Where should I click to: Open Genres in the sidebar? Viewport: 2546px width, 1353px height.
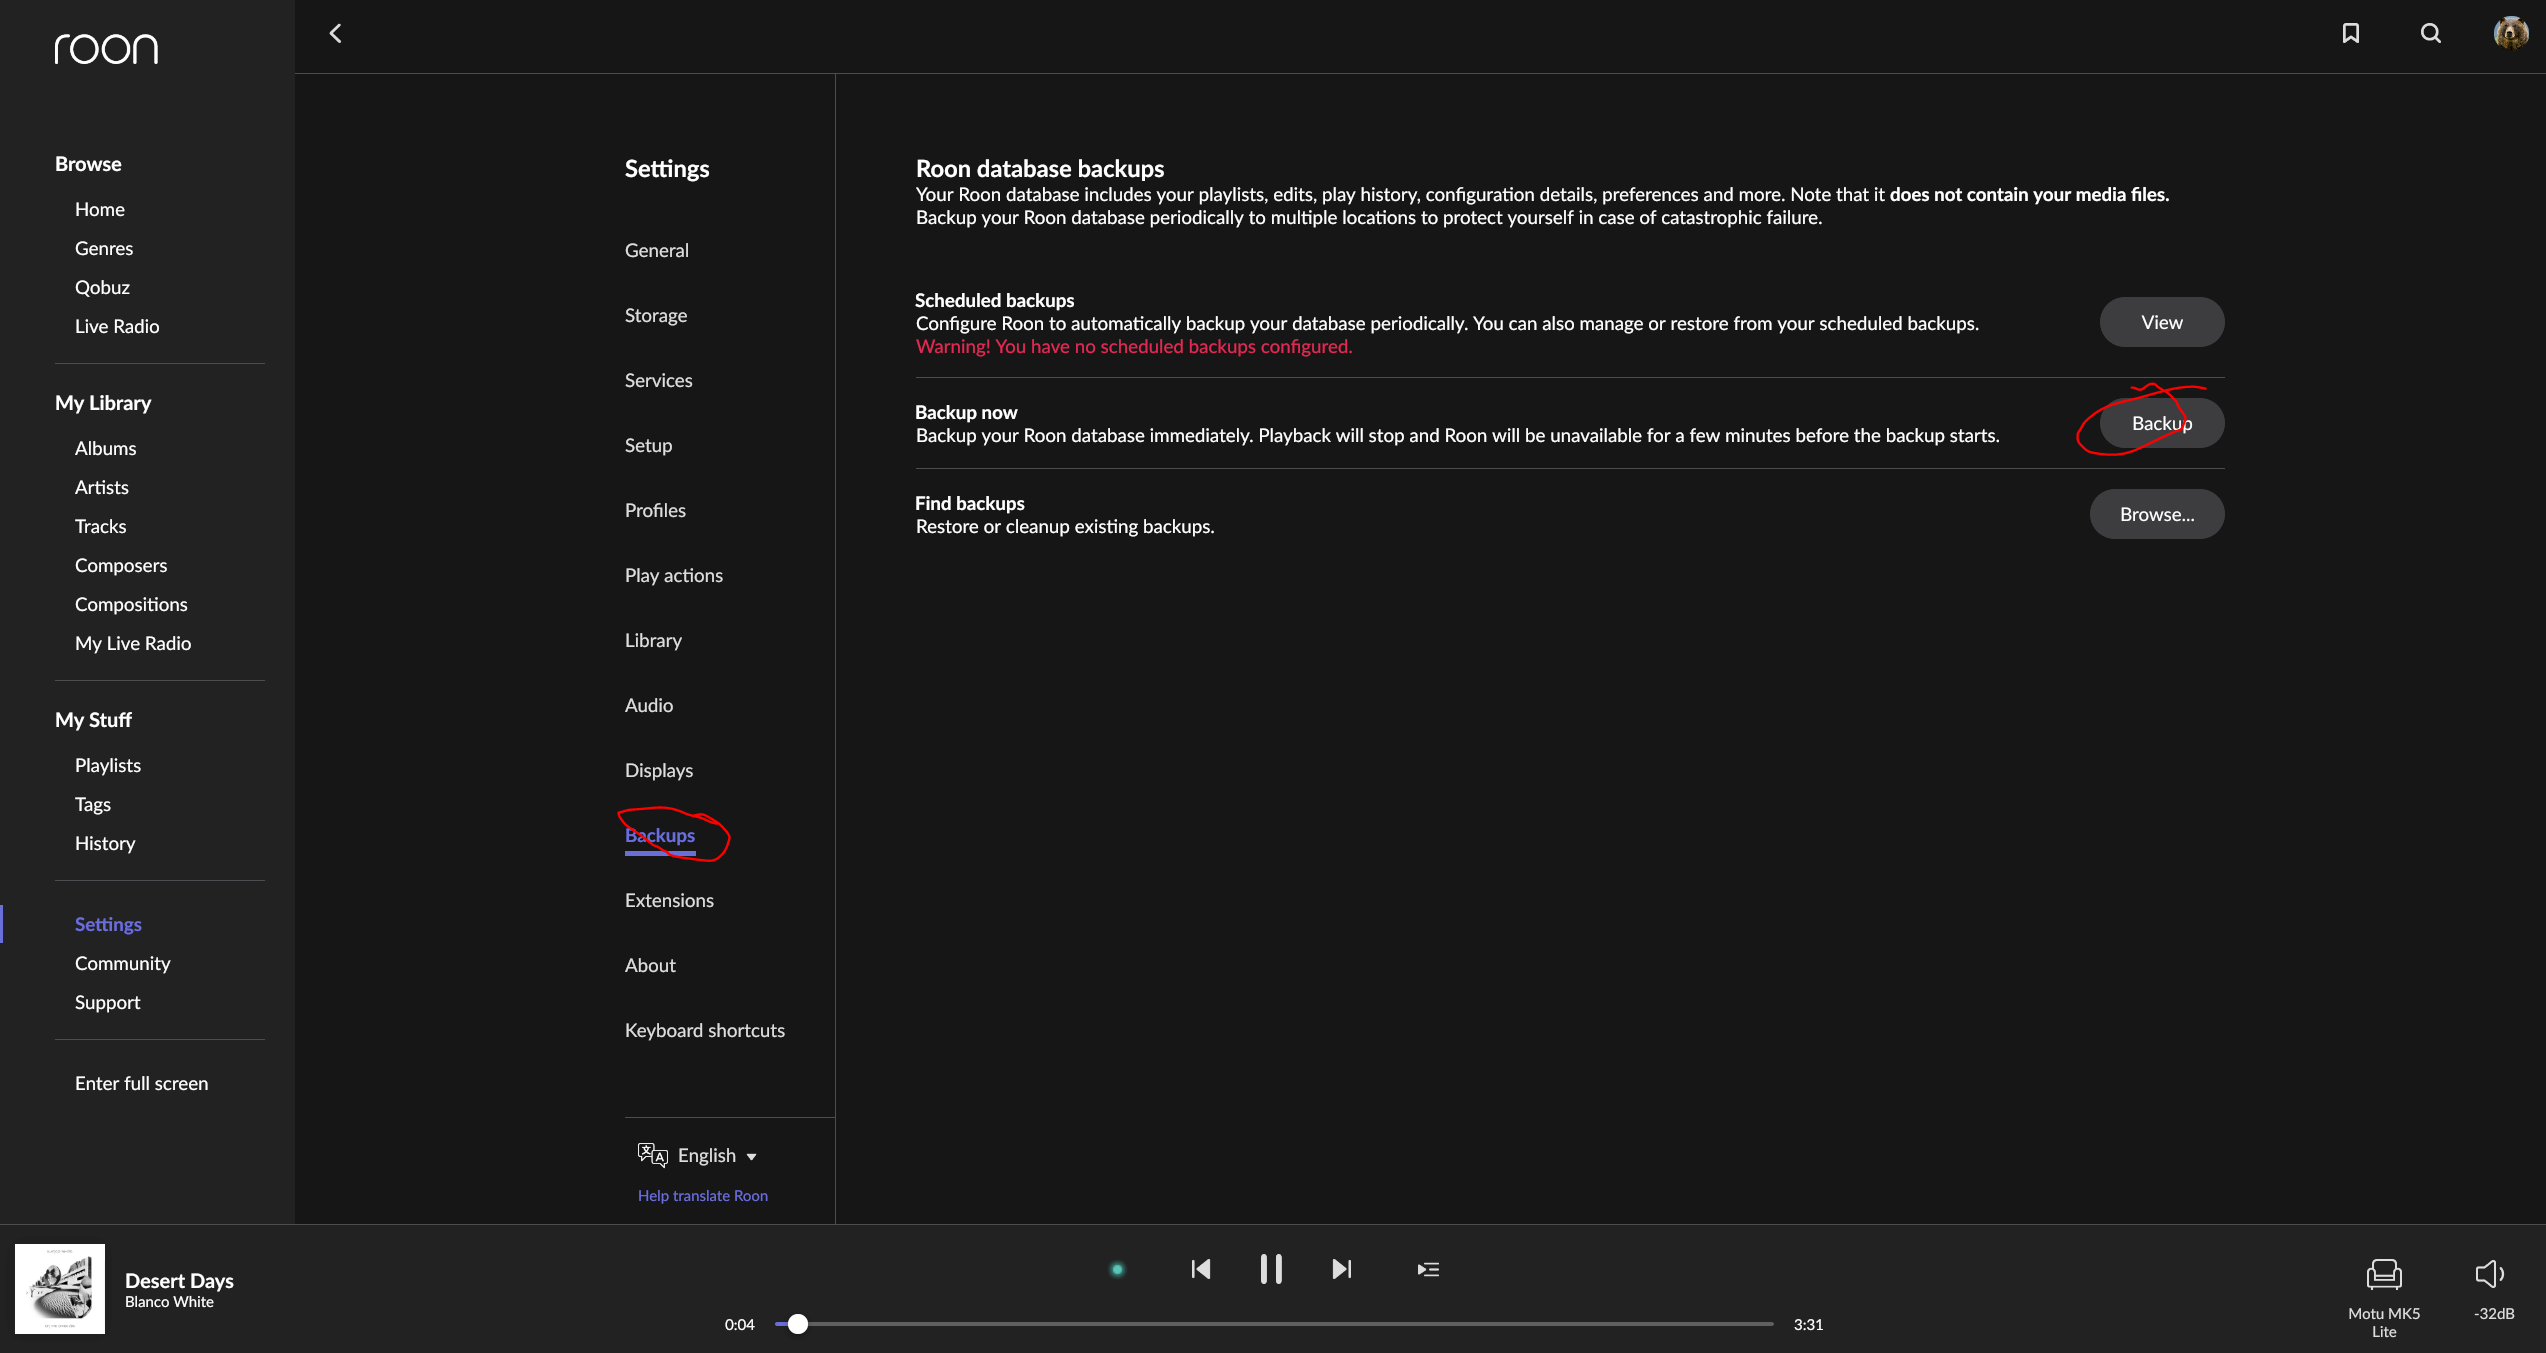point(104,248)
